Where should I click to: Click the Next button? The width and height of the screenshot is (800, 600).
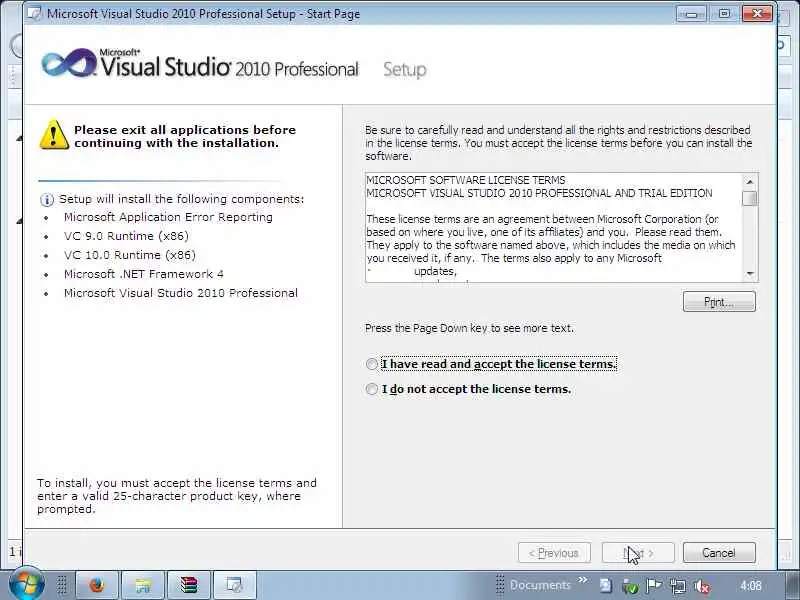click(638, 553)
